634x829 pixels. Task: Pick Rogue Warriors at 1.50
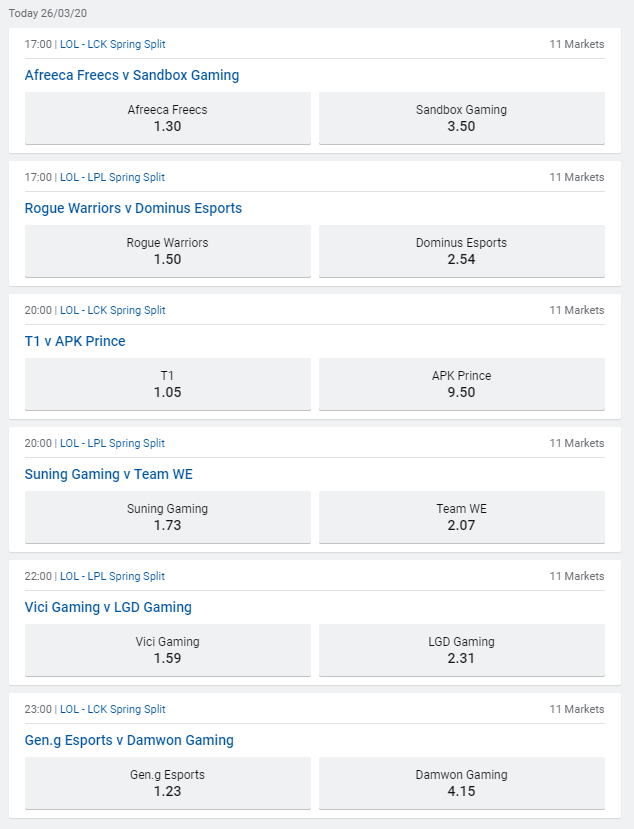(168, 251)
